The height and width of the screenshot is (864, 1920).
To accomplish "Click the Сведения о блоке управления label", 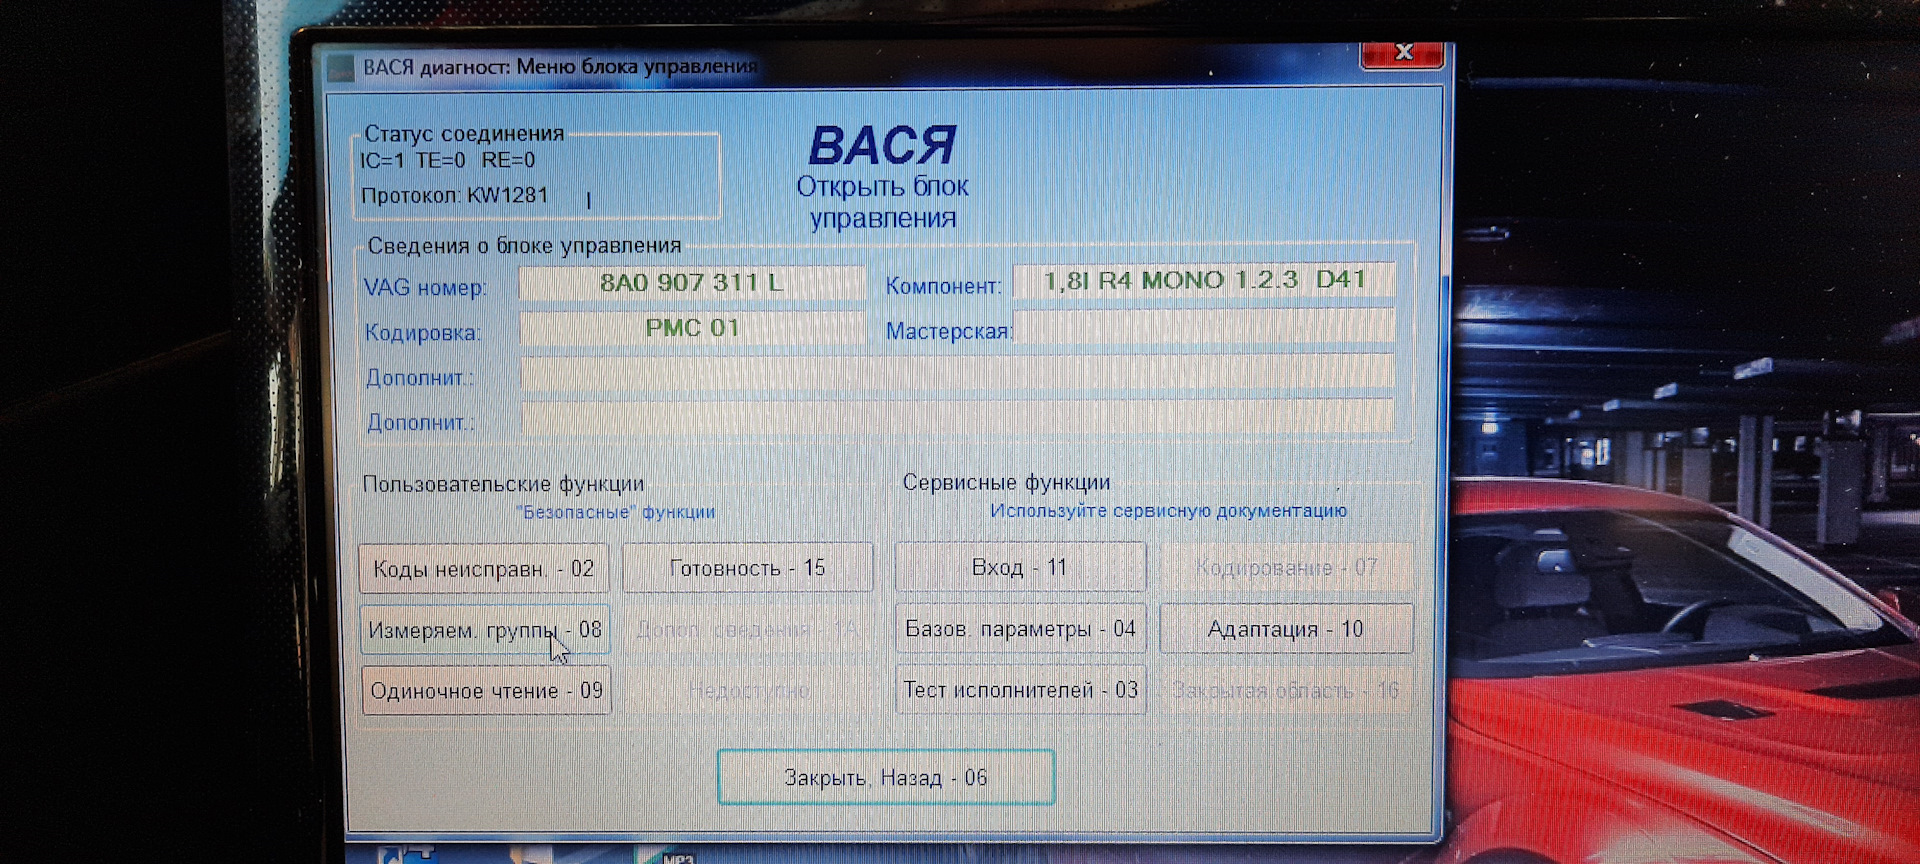I will (x=524, y=246).
